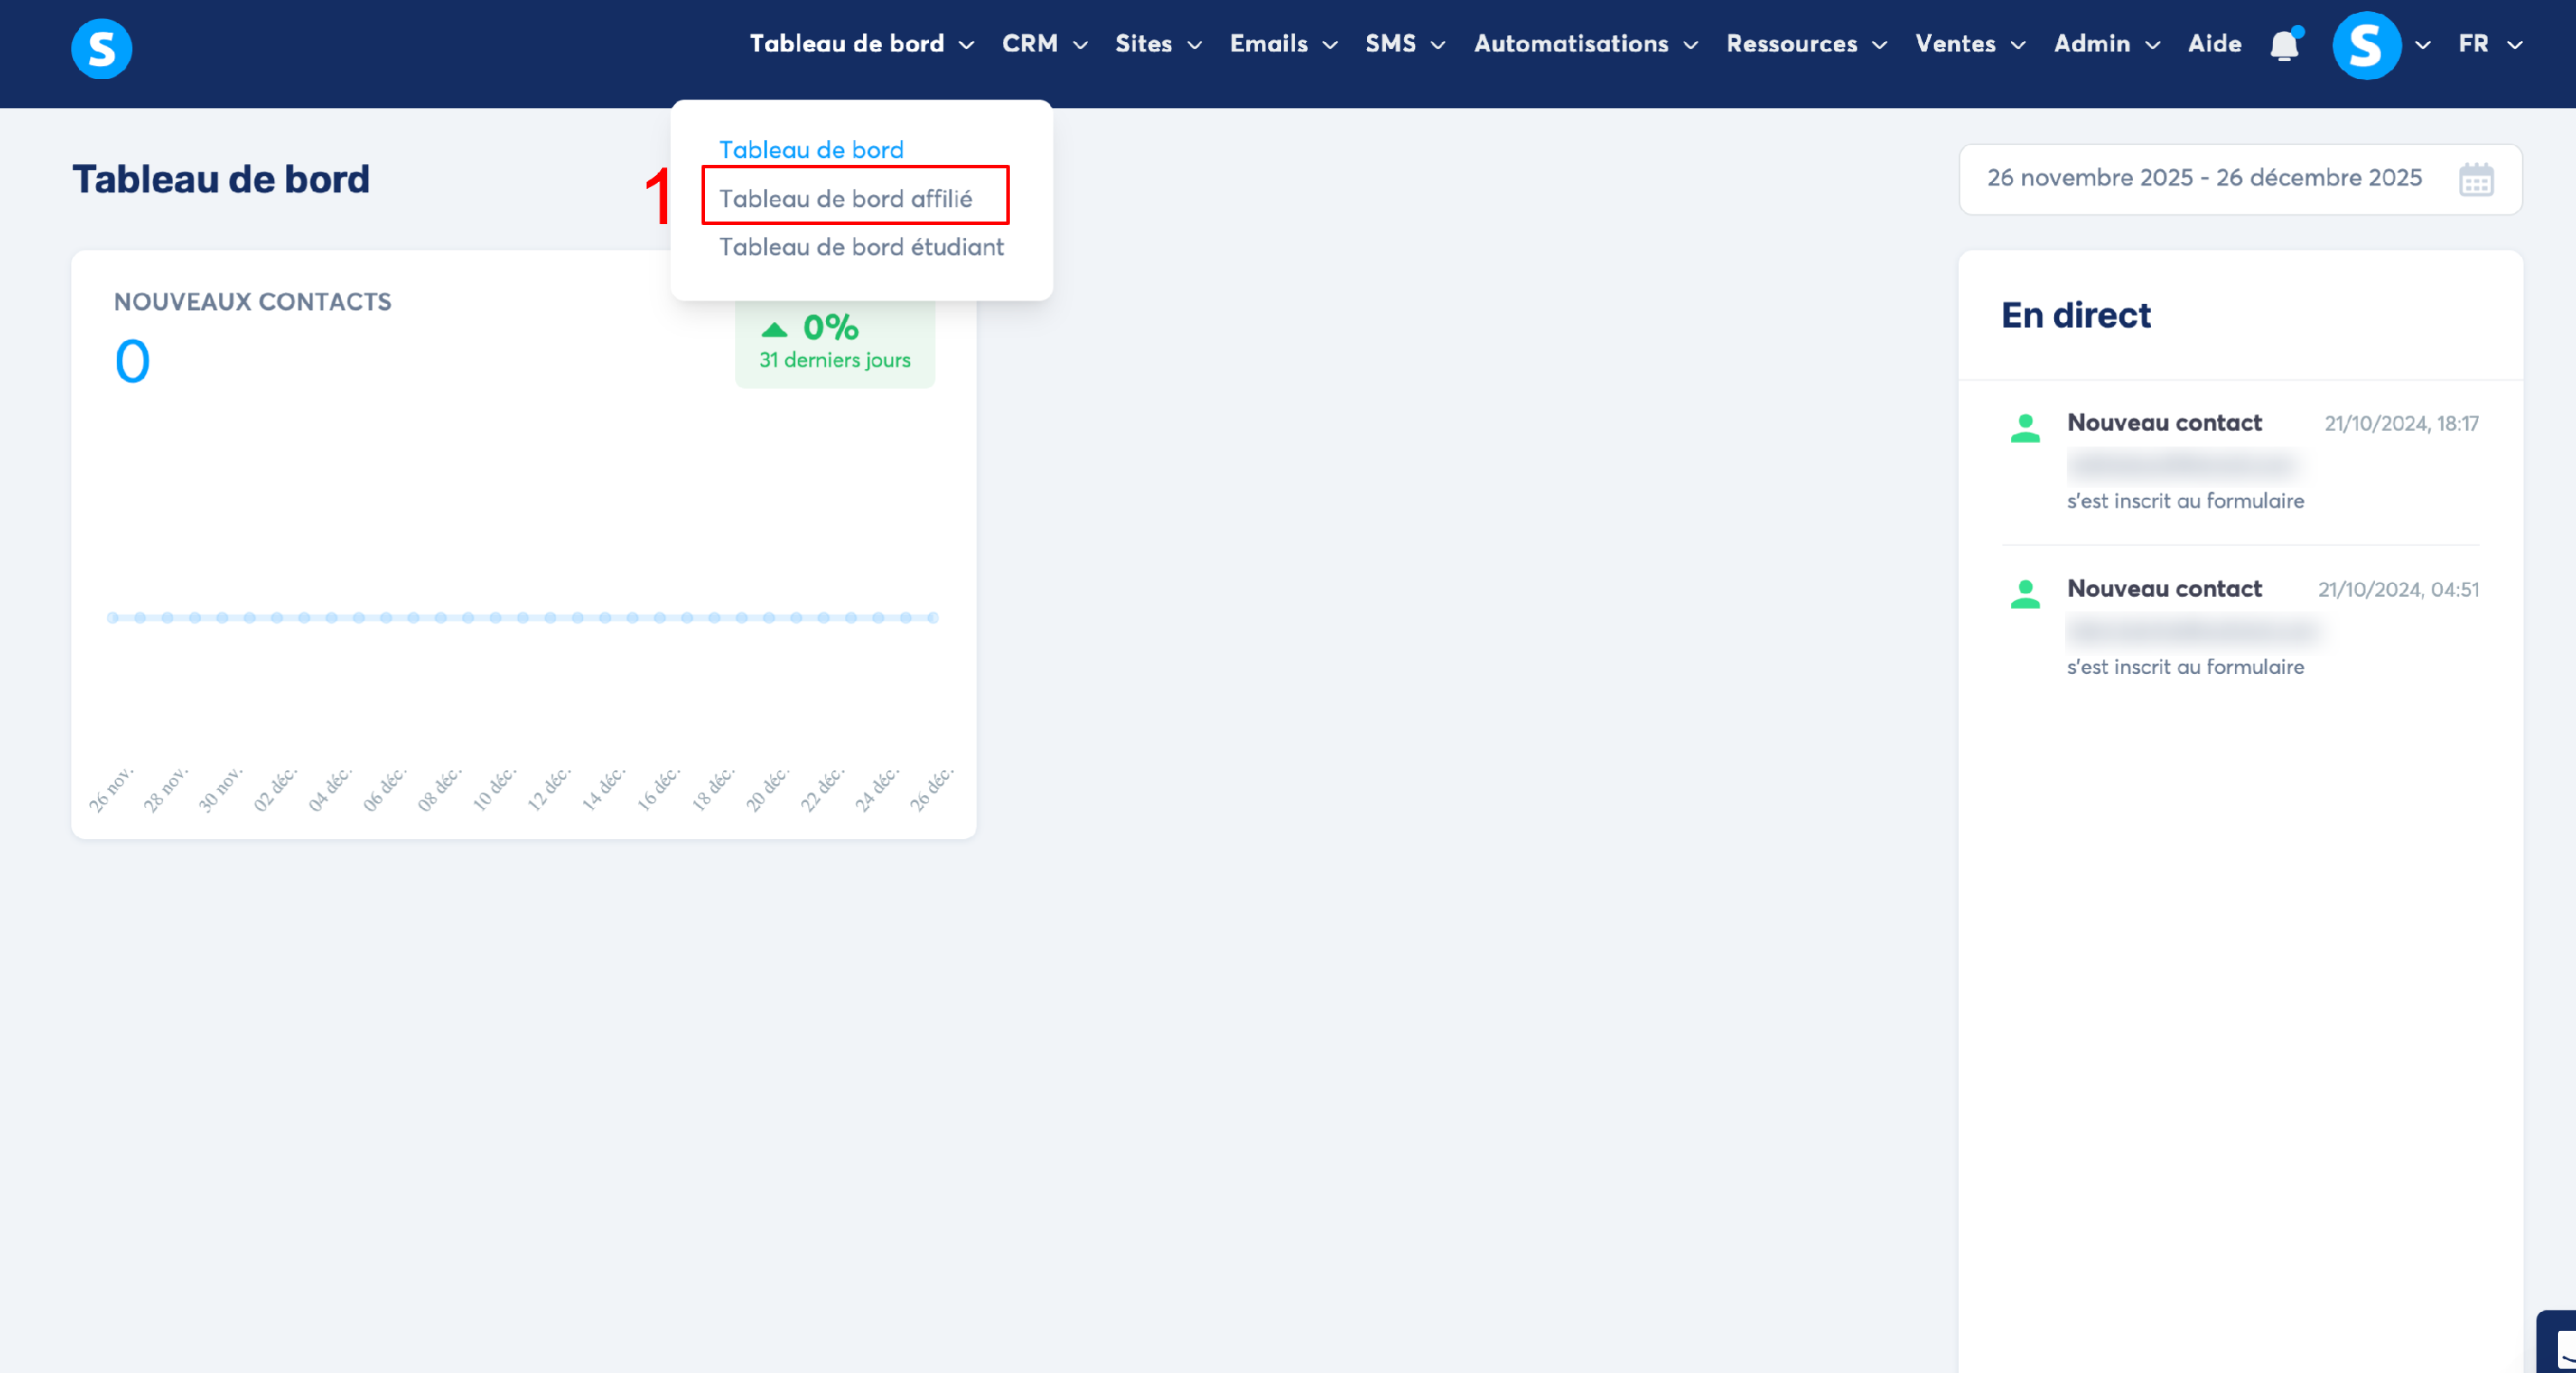
Task: Click the date range field
Action: pyautogui.click(x=2203, y=178)
